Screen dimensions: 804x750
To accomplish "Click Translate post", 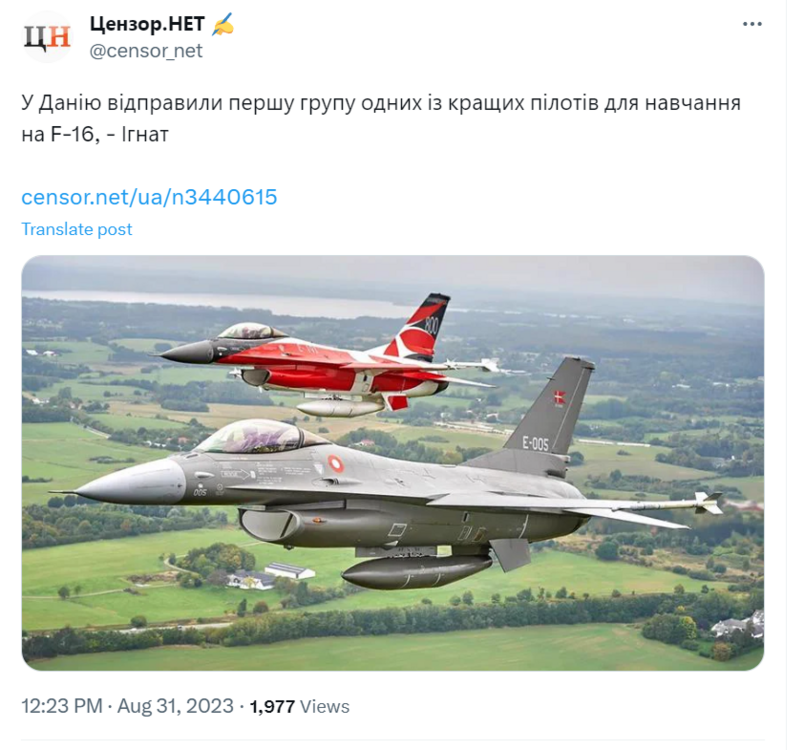I will [x=76, y=229].
